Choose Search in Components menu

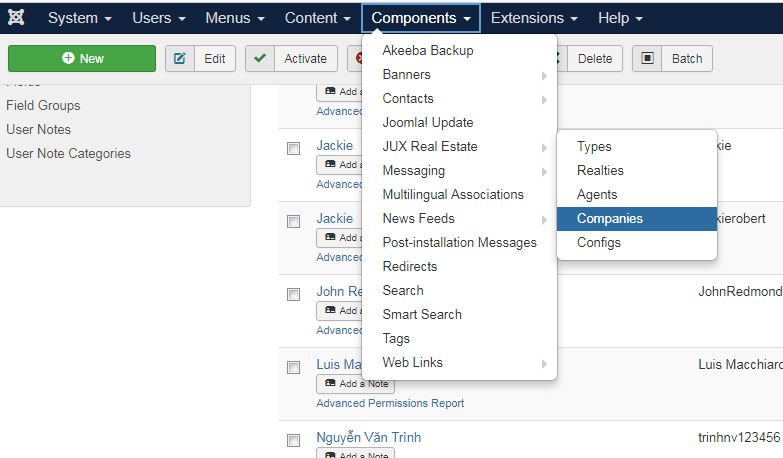coord(403,290)
